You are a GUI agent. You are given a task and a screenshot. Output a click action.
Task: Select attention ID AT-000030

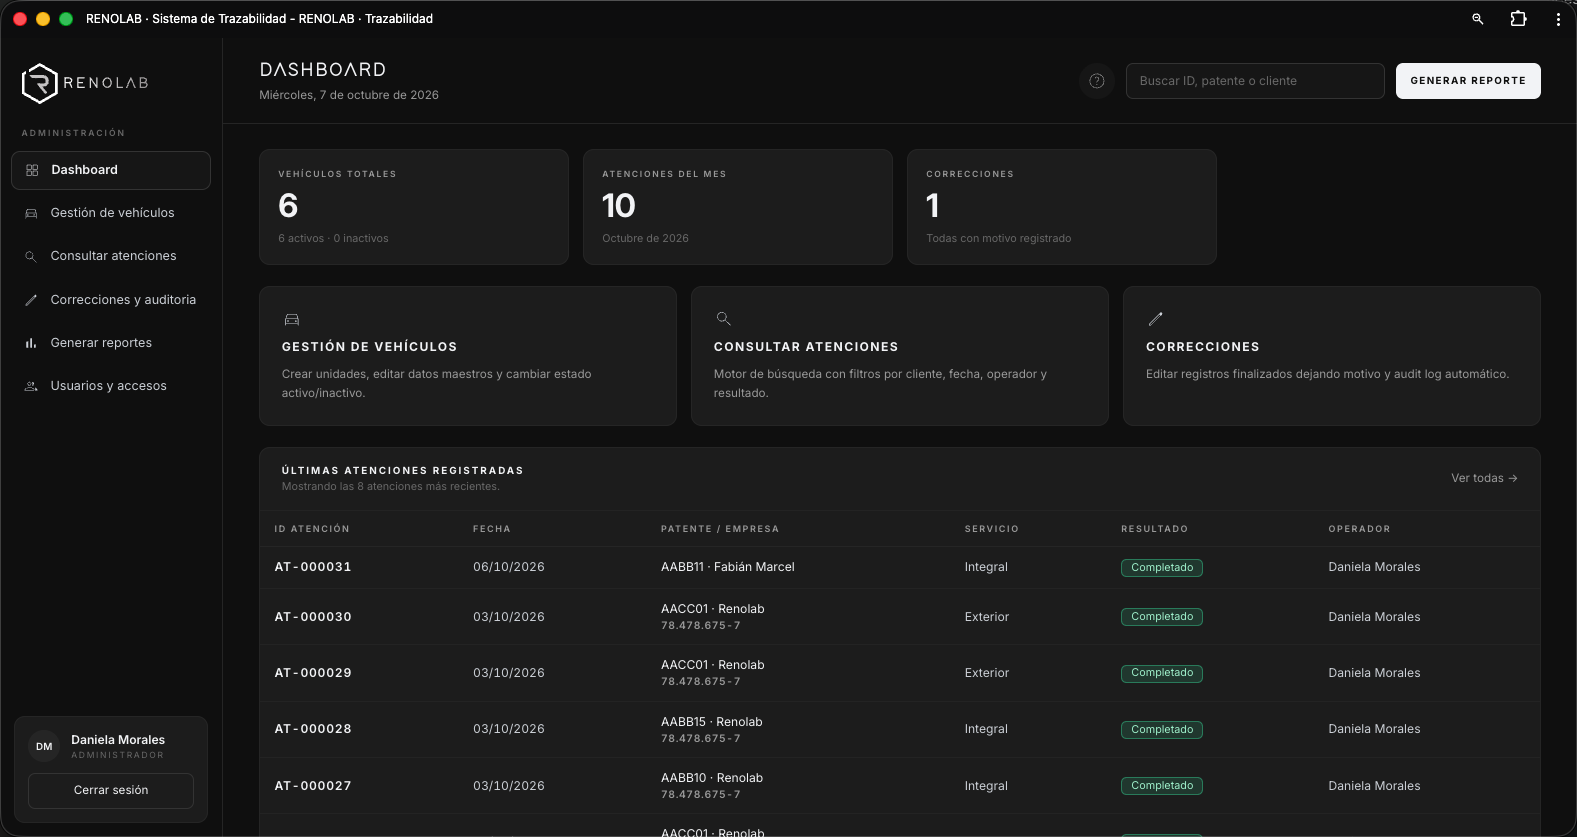point(313,617)
